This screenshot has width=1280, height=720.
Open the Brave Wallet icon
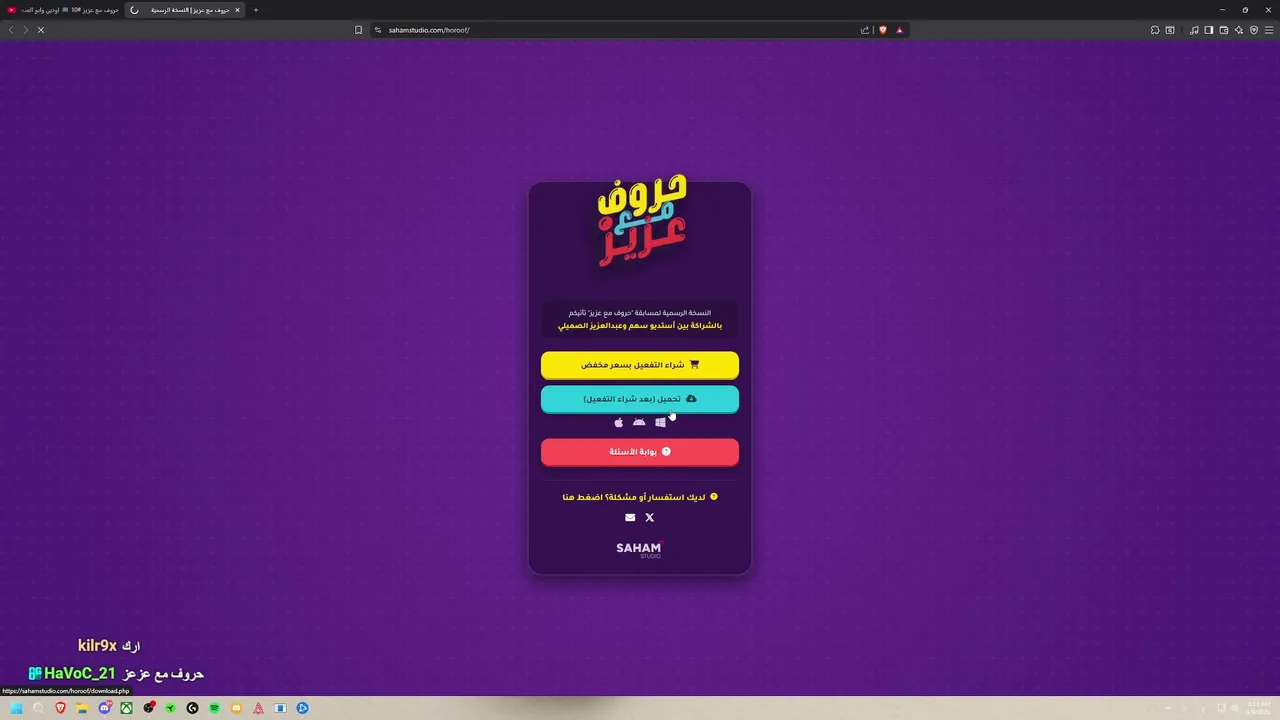(x=1224, y=30)
